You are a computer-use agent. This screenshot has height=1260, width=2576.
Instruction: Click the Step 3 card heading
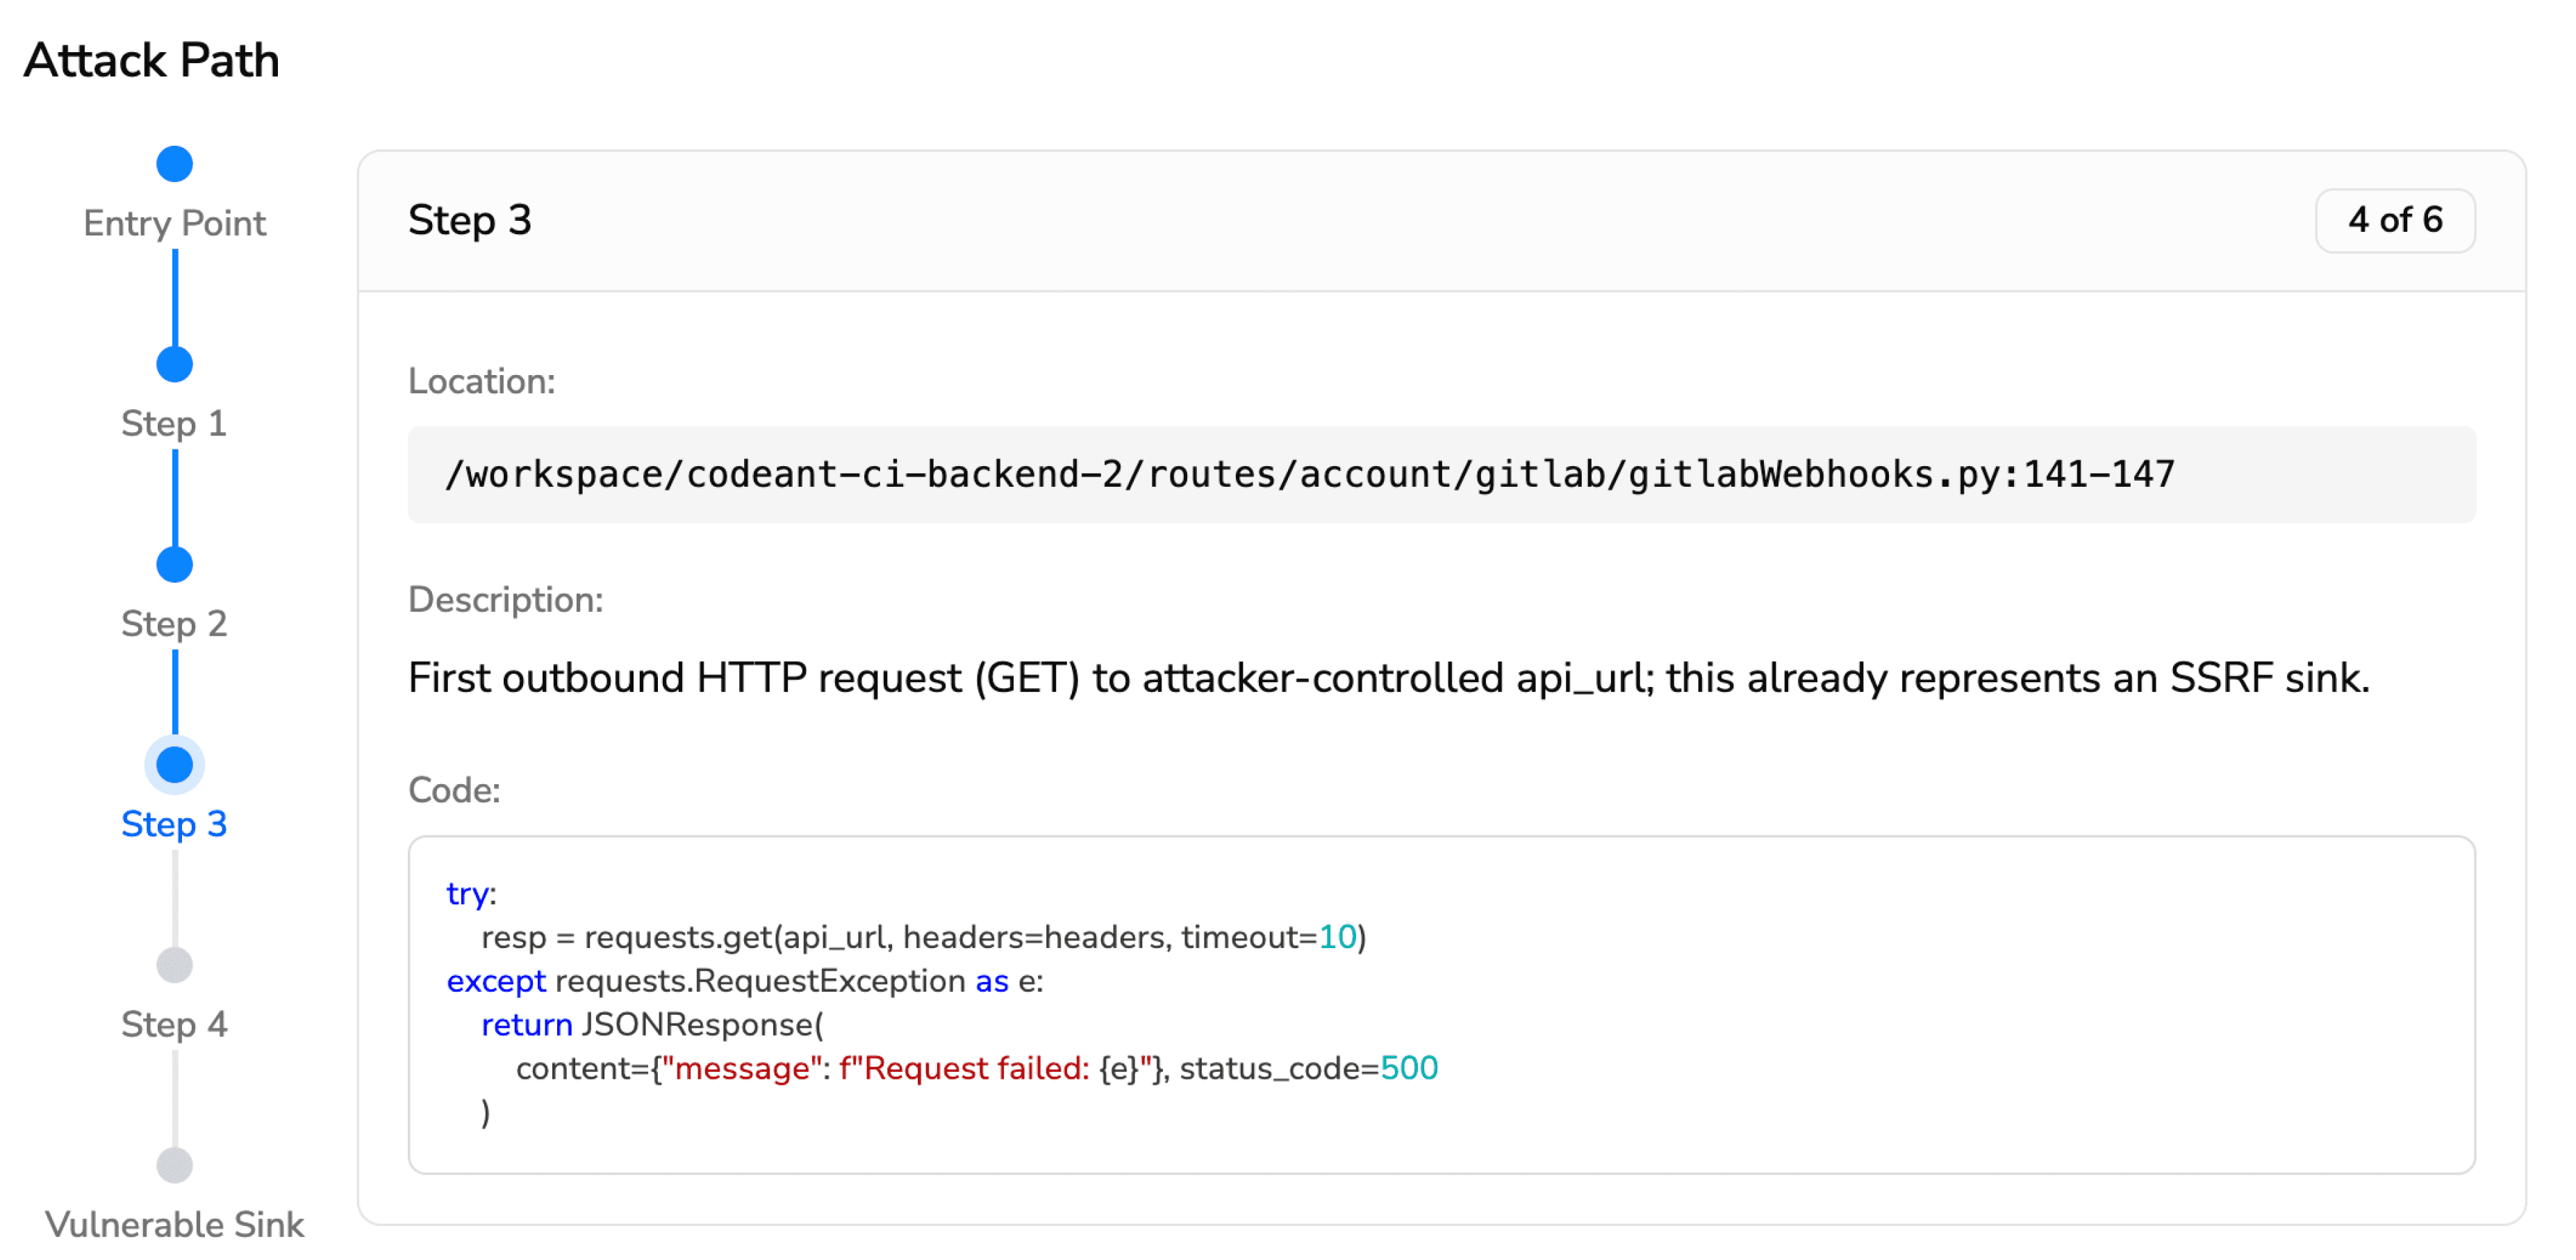[469, 220]
